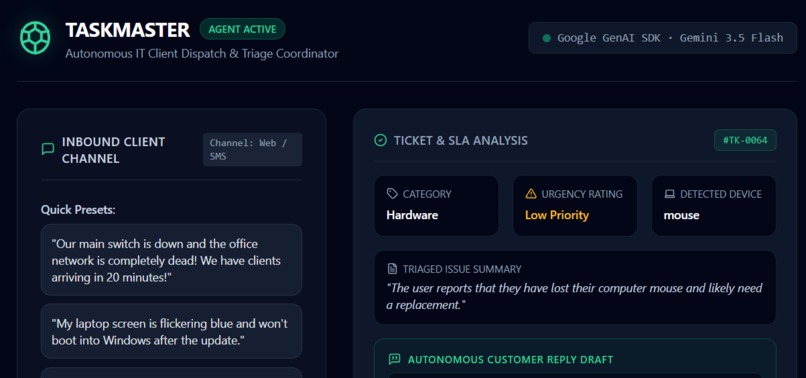Click the Quick Presets: label
Image resolution: width=806 pixels, height=378 pixels.
pyautogui.click(x=78, y=210)
